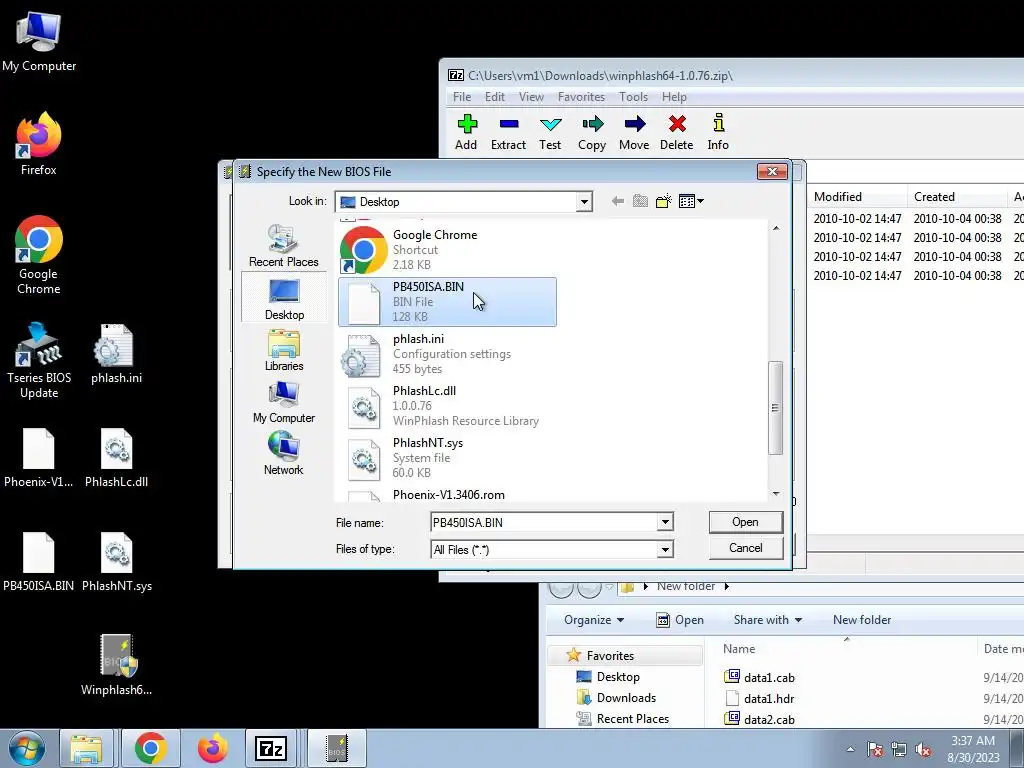Screen dimensions: 1024x768
Task: Select phlash.ini in the file list
Action: pos(447,353)
